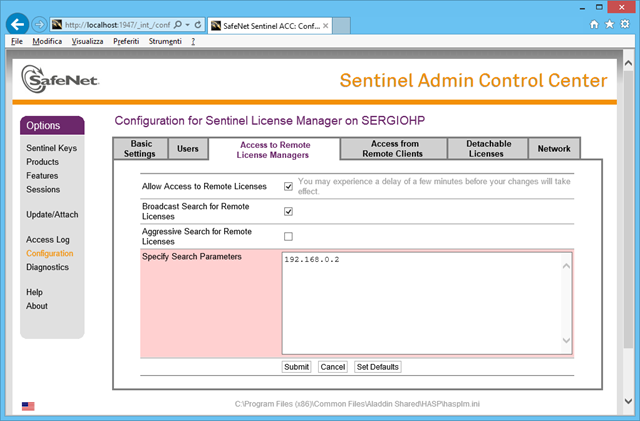Click the SafeNet logo
The image size is (640, 421).
pos(60,79)
